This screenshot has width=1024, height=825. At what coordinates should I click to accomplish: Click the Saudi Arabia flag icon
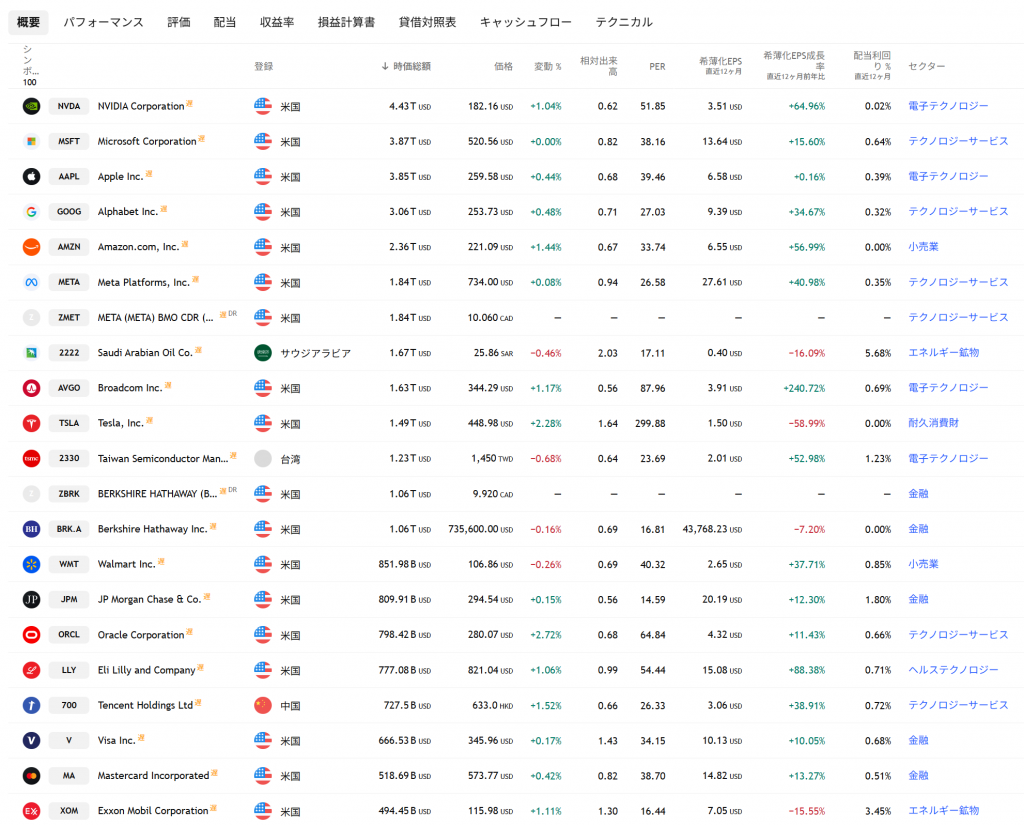263,353
